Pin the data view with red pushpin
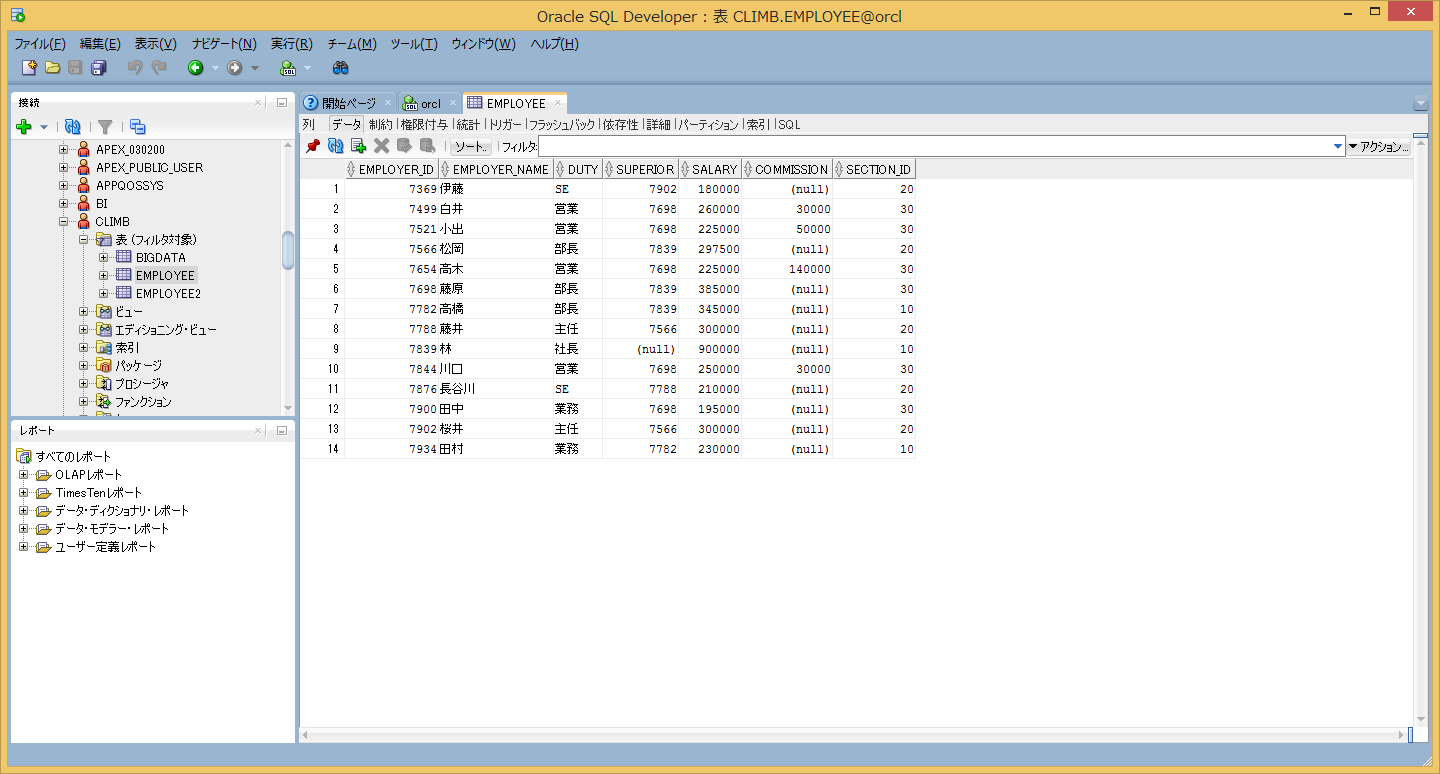The height and width of the screenshot is (774, 1440). pos(313,146)
